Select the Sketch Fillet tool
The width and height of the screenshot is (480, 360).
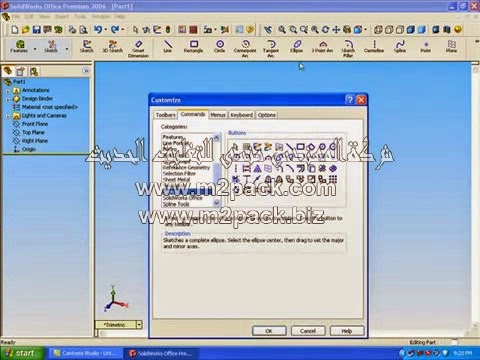[348, 49]
